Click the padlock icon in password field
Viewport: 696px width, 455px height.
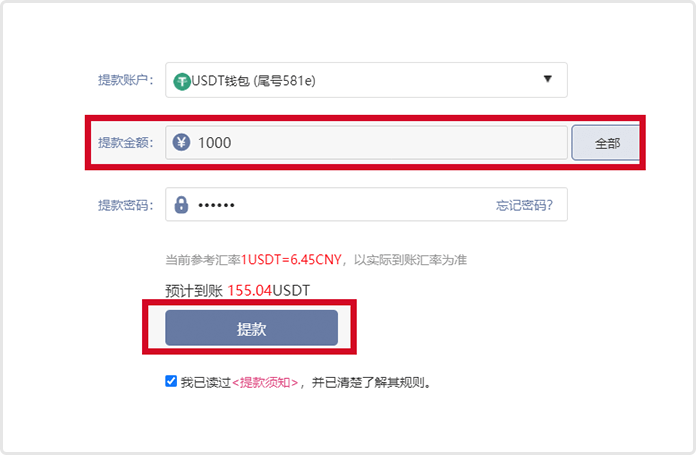[x=181, y=205]
